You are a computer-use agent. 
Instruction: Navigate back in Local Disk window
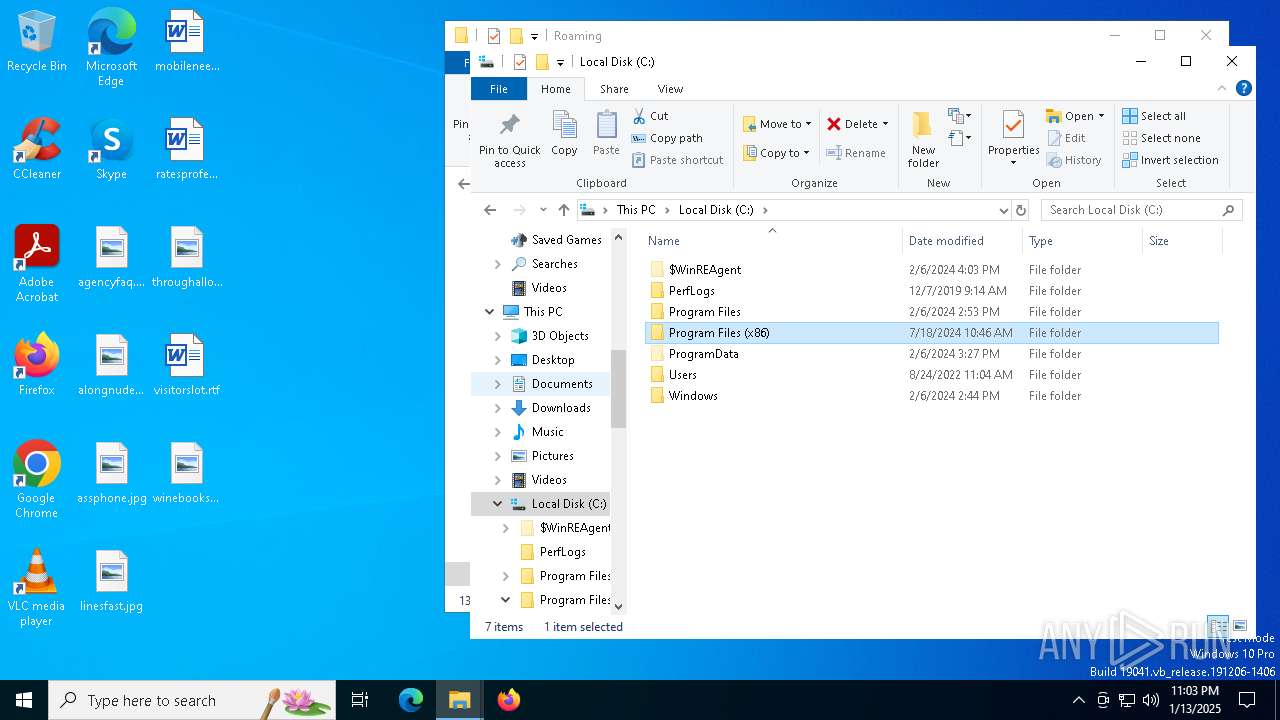[x=489, y=210]
